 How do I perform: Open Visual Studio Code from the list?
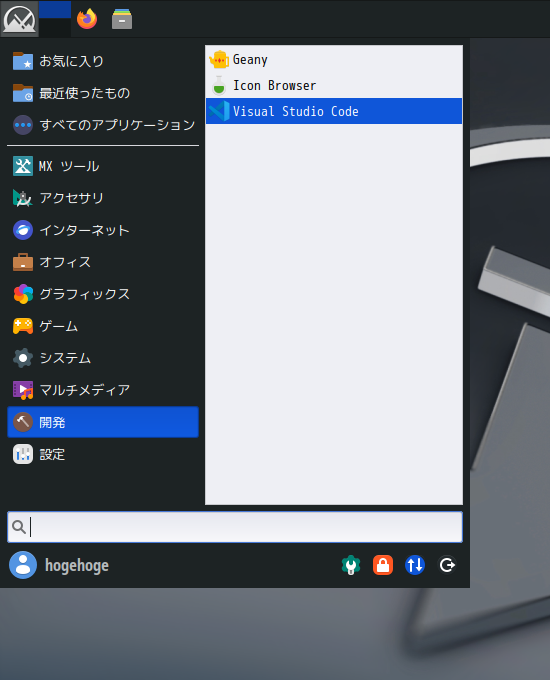[x=334, y=111]
